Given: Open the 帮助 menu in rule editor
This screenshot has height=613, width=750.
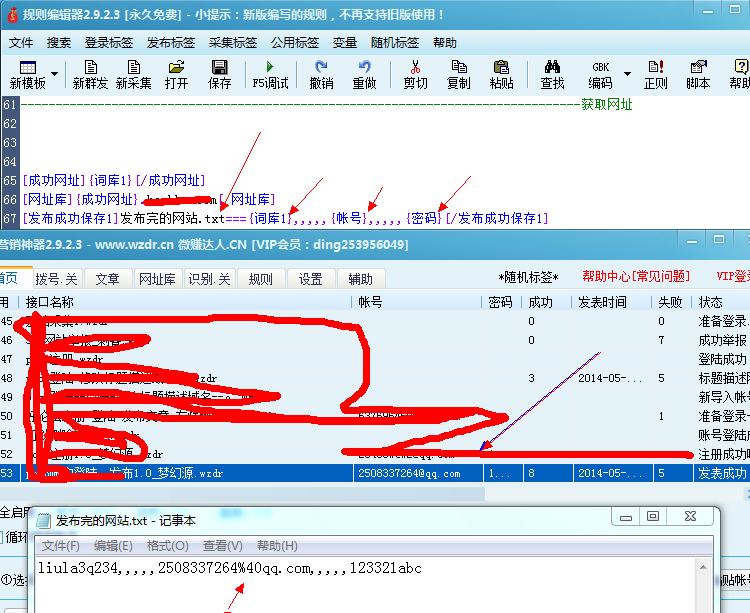Looking at the screenshot, I should pos(445,43).
